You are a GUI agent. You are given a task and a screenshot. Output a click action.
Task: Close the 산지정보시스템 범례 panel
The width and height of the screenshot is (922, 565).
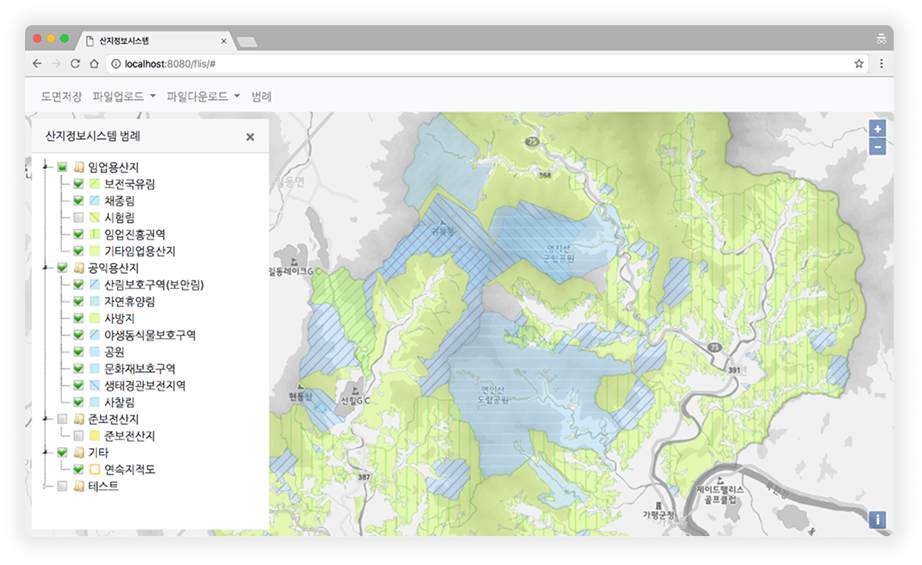point(250,137)
